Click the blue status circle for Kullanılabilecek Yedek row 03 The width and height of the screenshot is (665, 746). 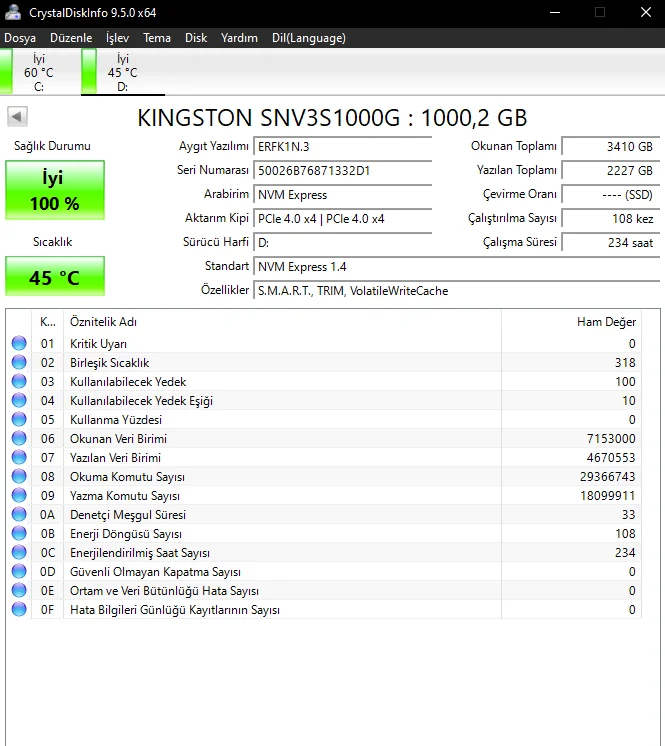19,381
